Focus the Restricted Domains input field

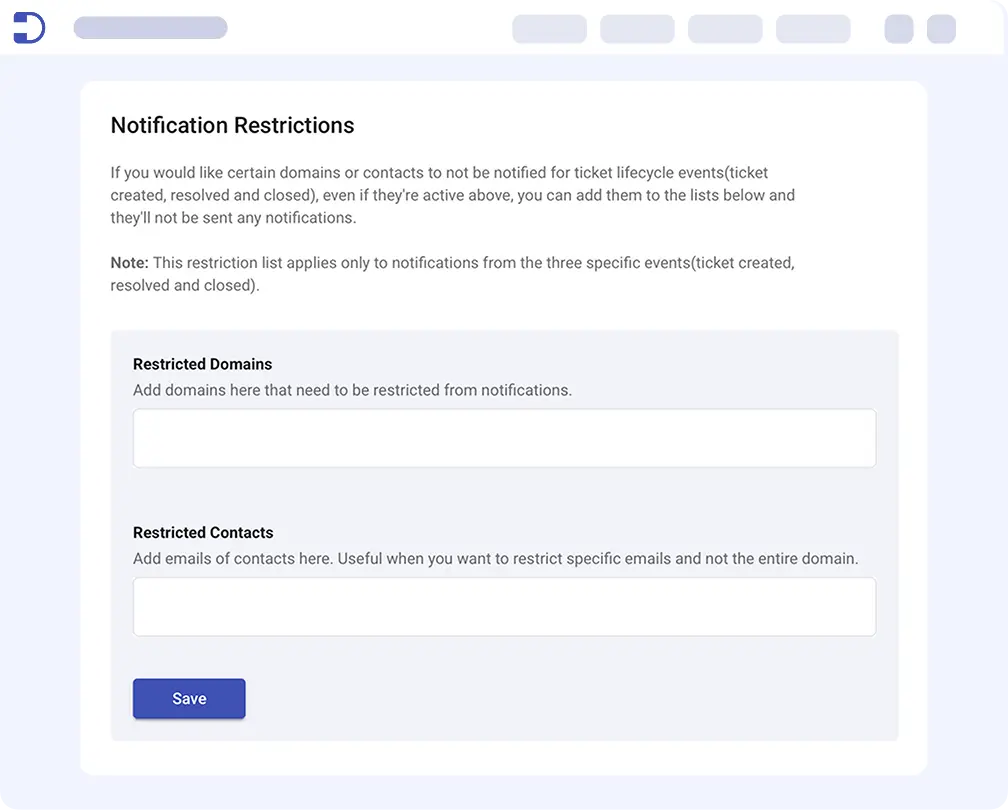pos(504,438)
